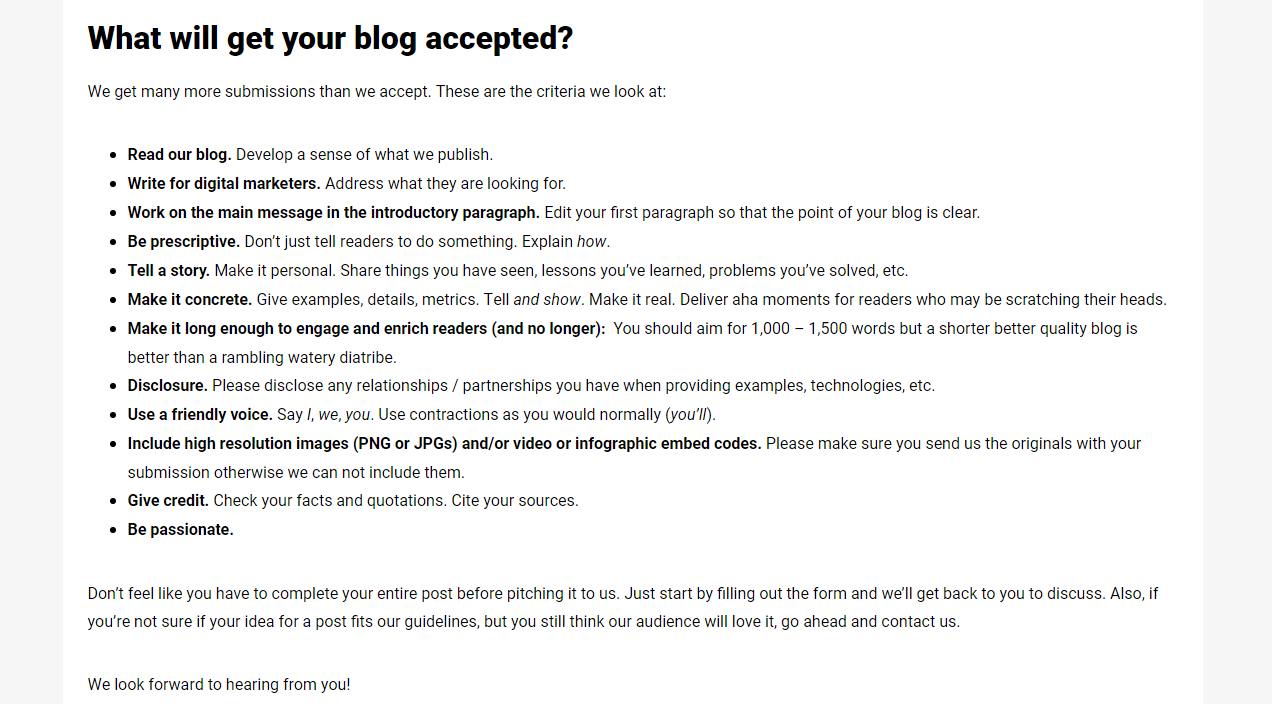Screen dimensions: 1272x704
Task: Click the italic 'how' word
Action: tap(591, 242)
